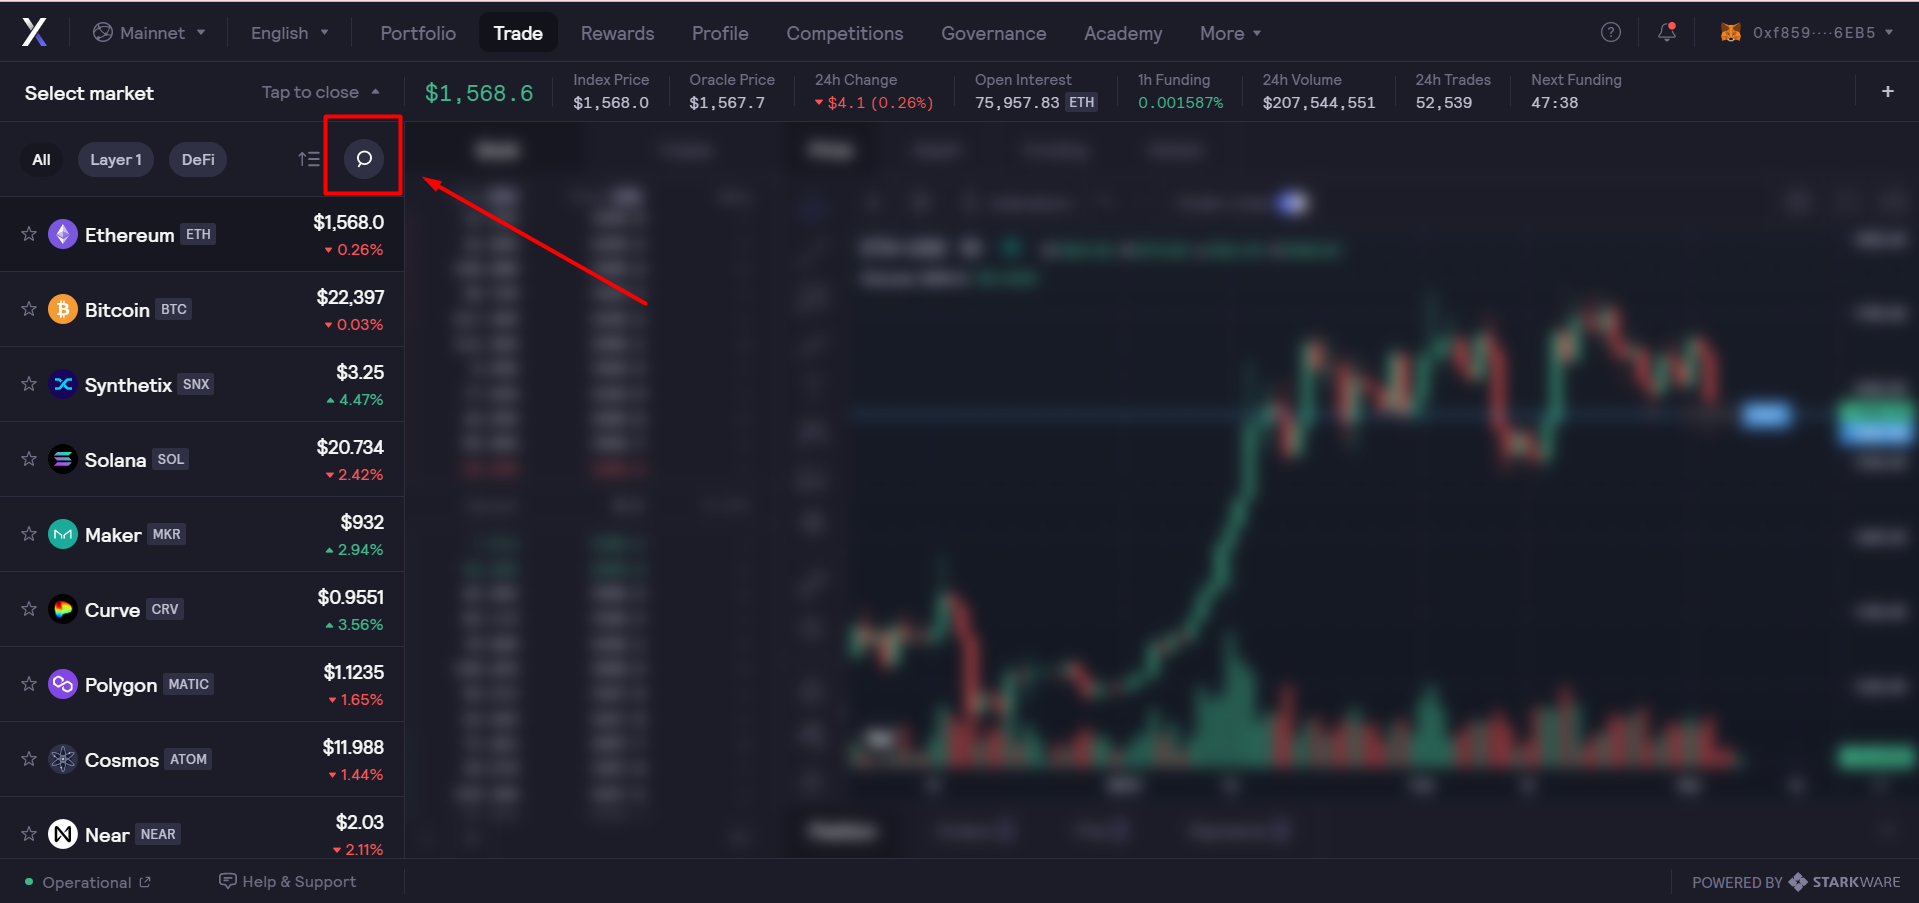Viewport: 1919px width, 903px height.
Task: Open the market search magnifier icon
Action: click(x=364, y=159)
